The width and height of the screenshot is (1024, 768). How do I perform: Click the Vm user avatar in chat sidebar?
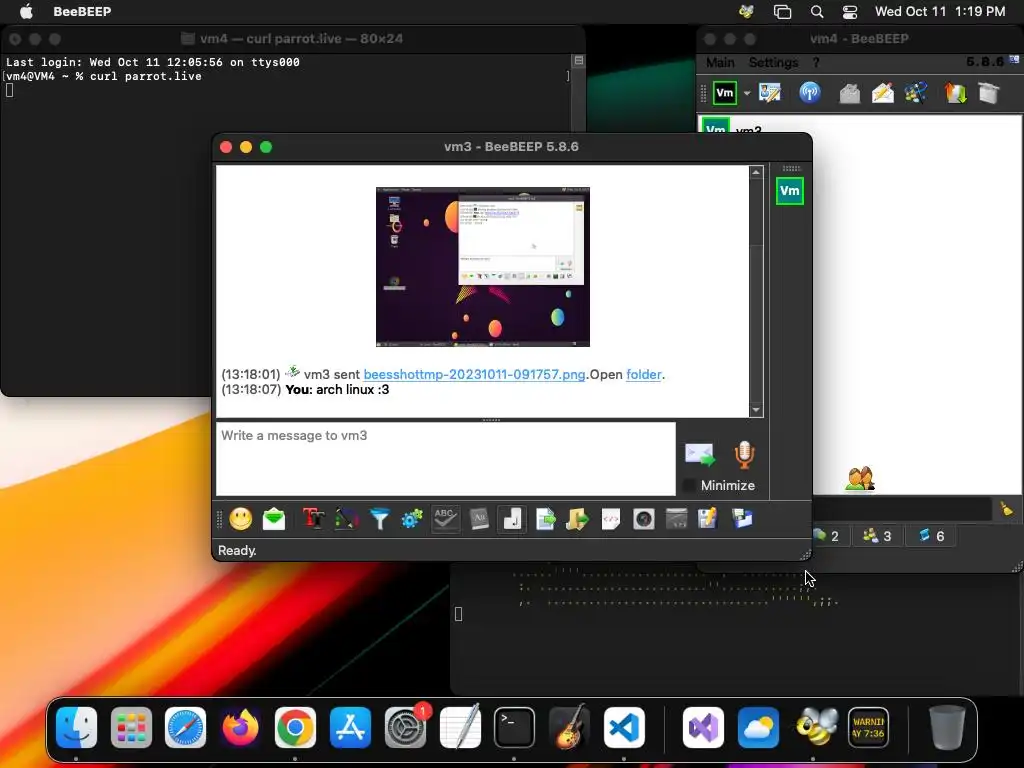click(790, 191)
